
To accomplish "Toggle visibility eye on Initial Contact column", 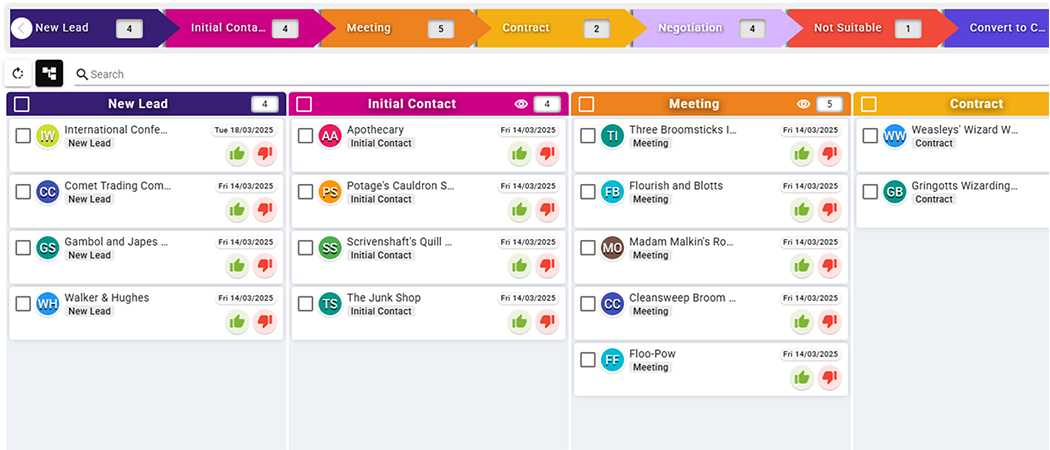I will pos(522,104).
